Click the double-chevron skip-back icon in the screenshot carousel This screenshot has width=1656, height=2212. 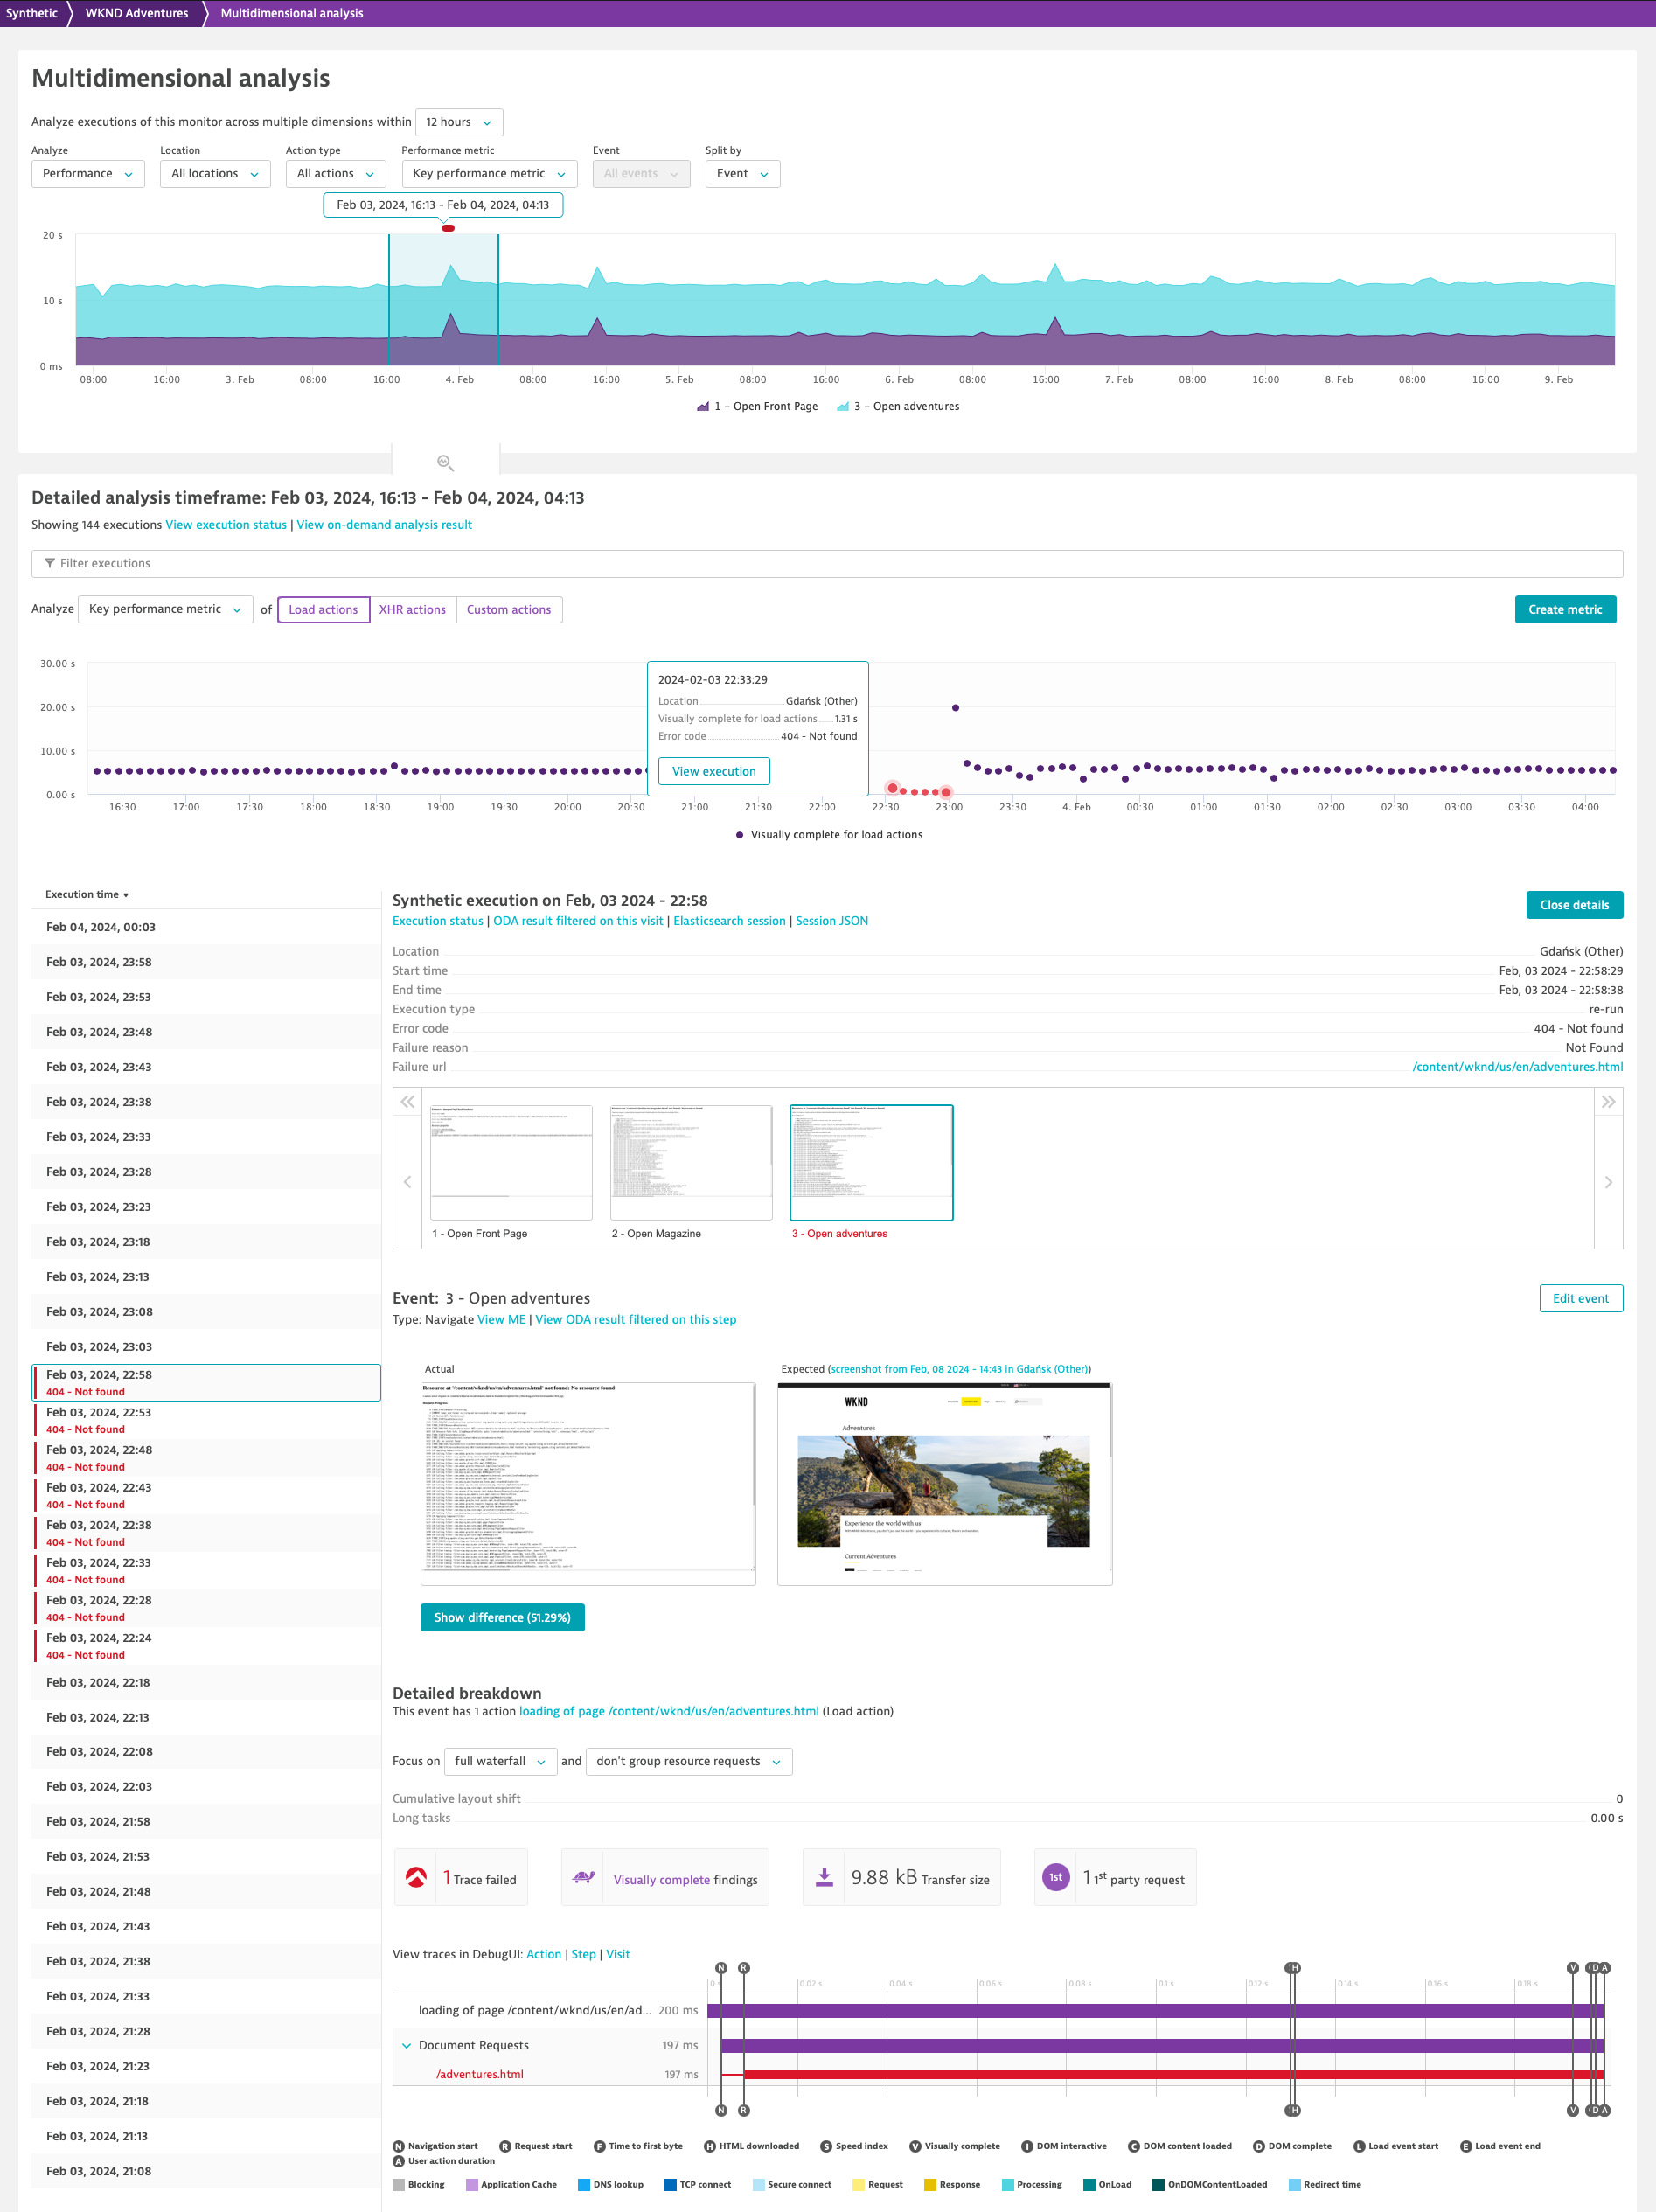point(408,1102)
